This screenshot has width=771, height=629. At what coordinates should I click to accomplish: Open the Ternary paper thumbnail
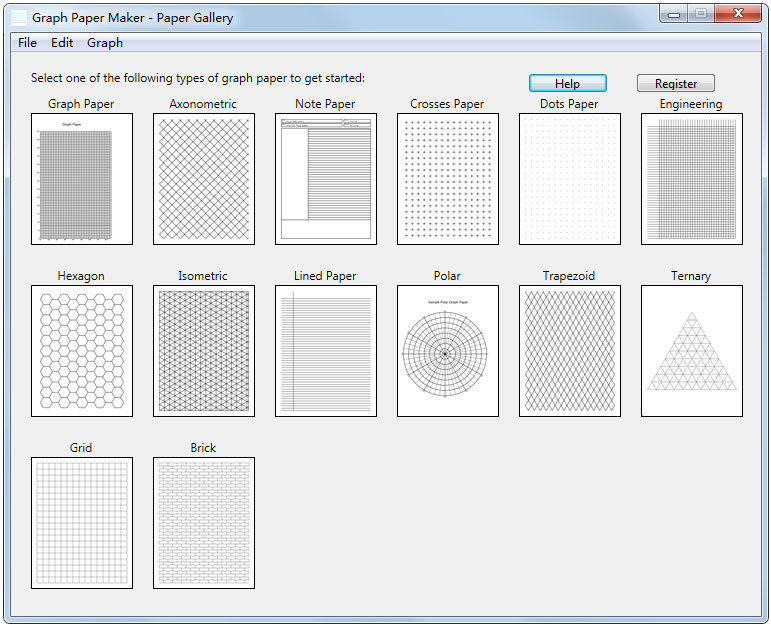[691, 351]
